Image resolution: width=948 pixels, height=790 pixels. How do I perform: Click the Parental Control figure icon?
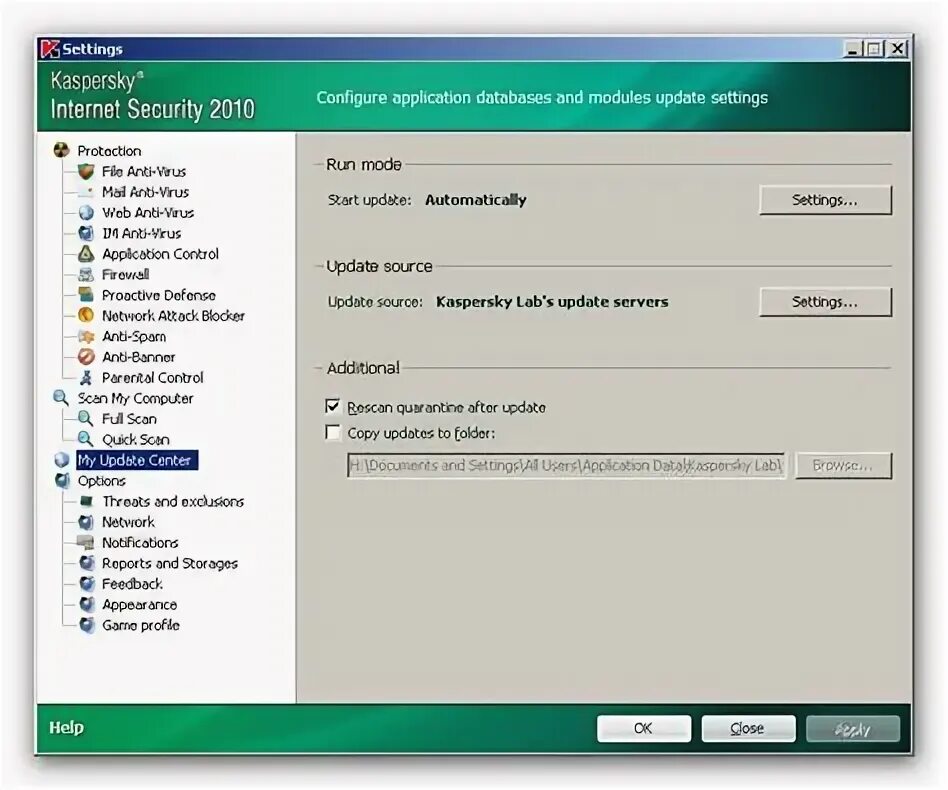coord(86,377)
